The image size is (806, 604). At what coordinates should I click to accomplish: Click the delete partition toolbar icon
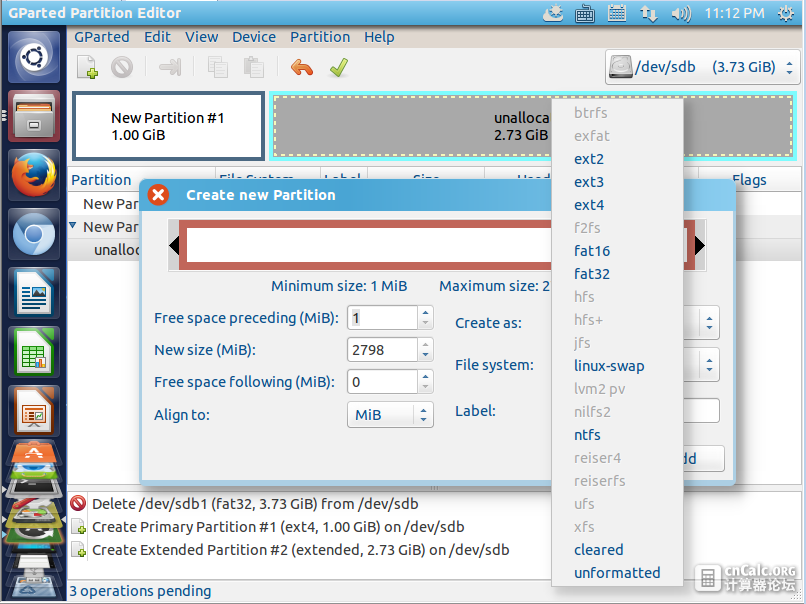pos(122,67)
